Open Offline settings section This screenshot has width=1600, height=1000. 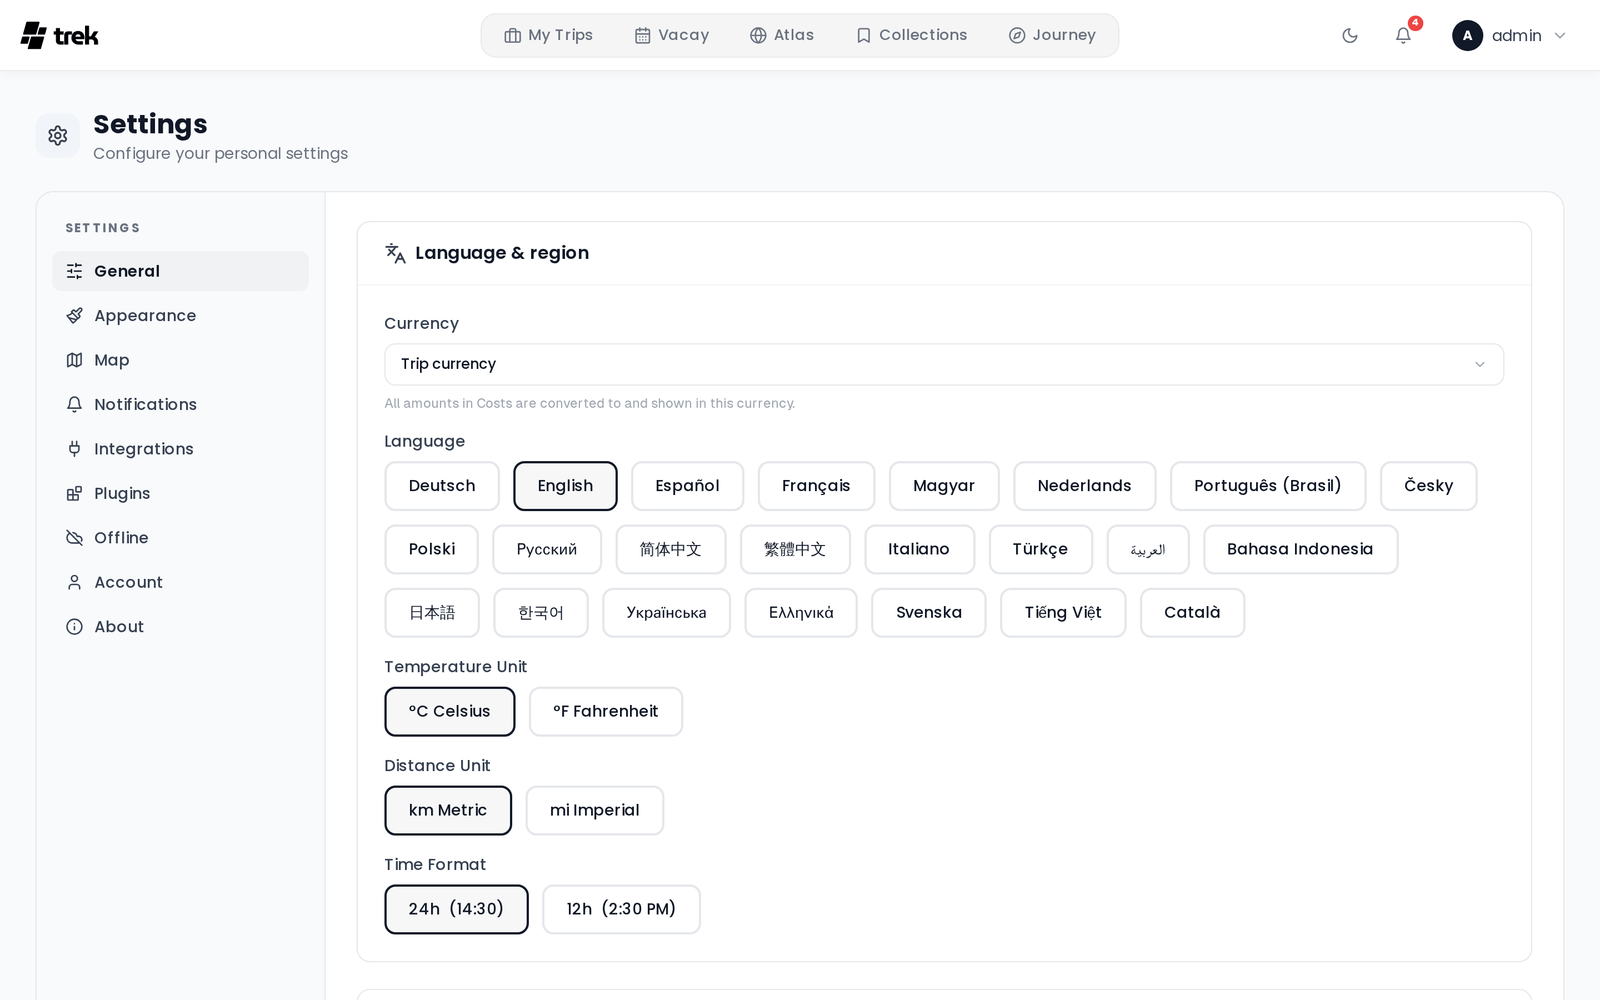(x=180, y=538)
